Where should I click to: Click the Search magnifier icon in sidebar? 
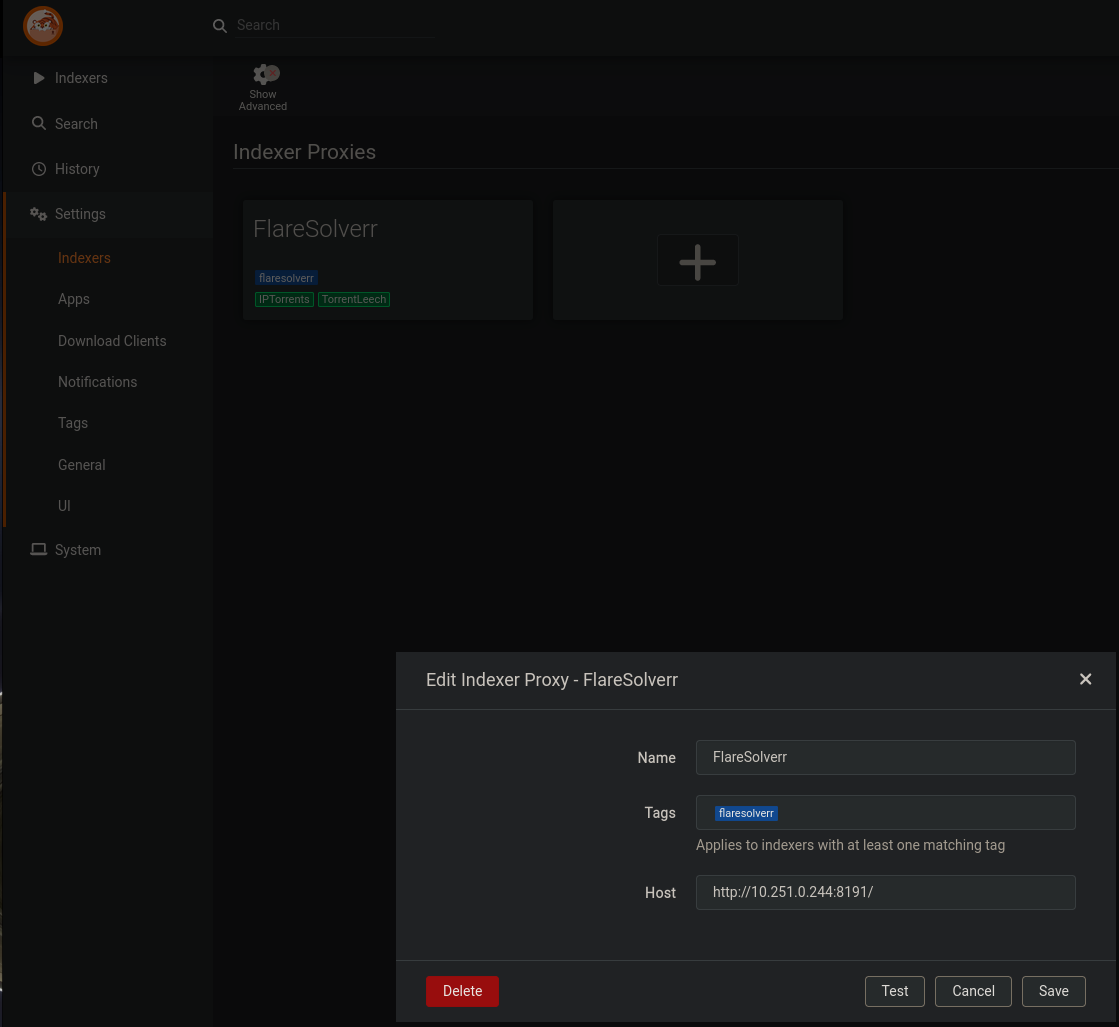point(39,123)
